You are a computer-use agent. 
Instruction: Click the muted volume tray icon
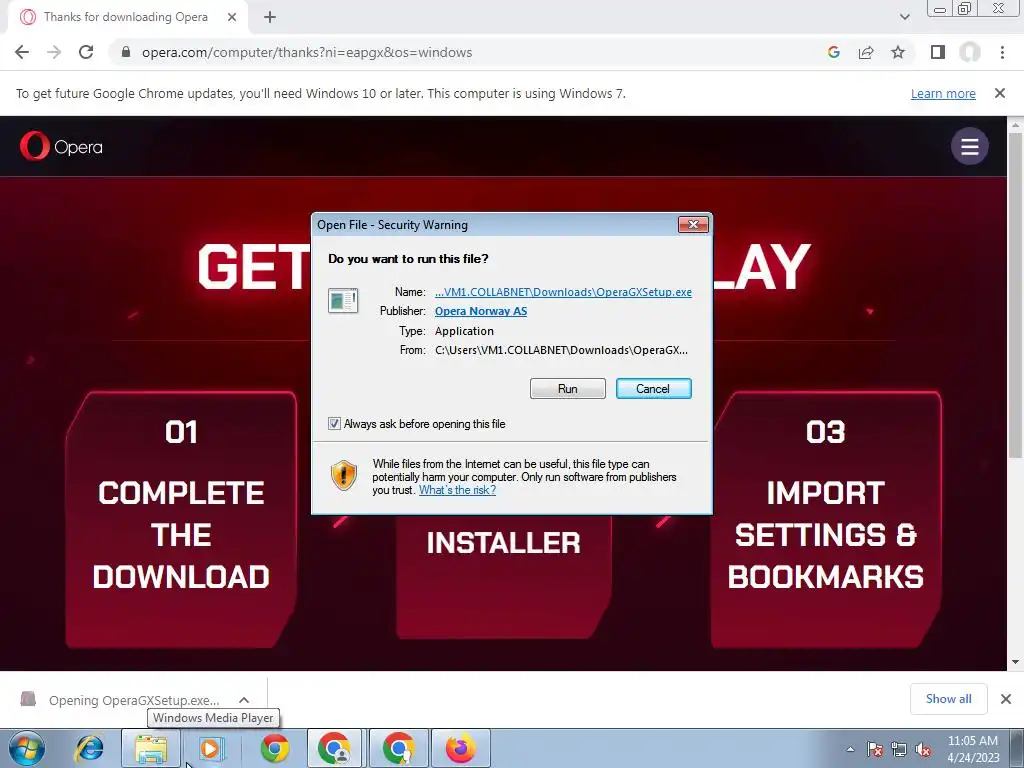pos(923,749)
